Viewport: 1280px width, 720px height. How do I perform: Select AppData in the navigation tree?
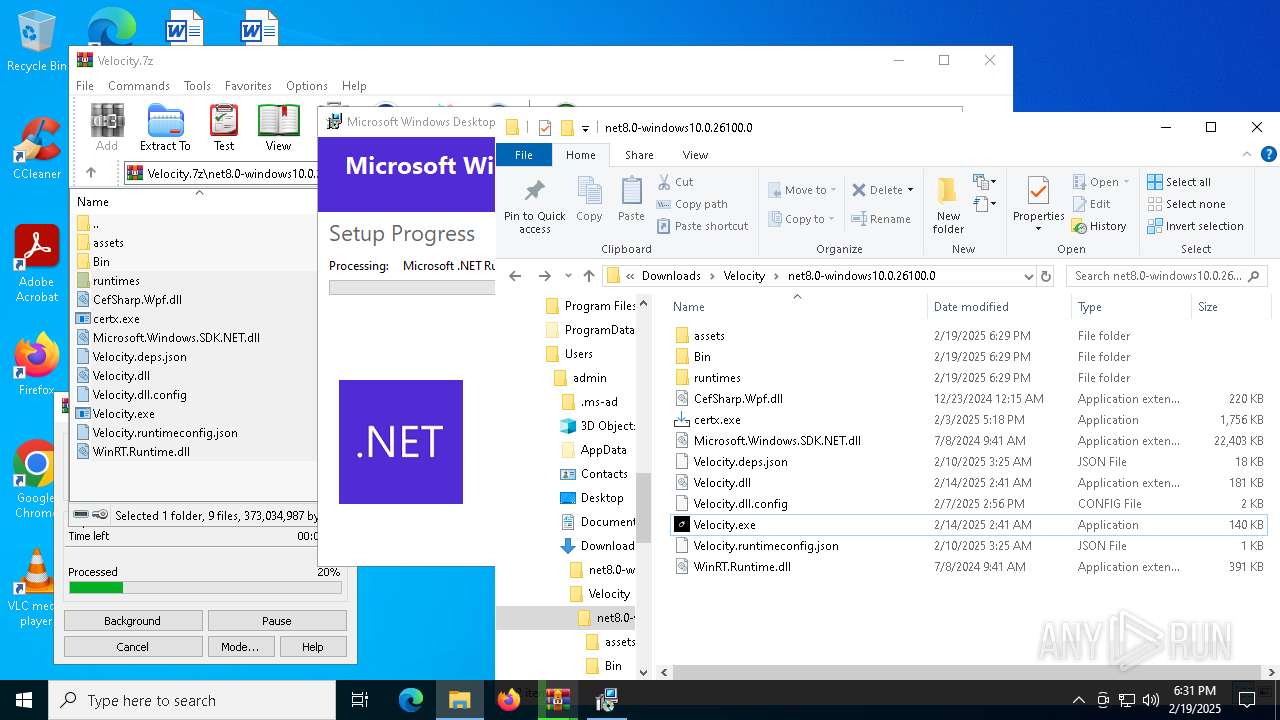603,450
